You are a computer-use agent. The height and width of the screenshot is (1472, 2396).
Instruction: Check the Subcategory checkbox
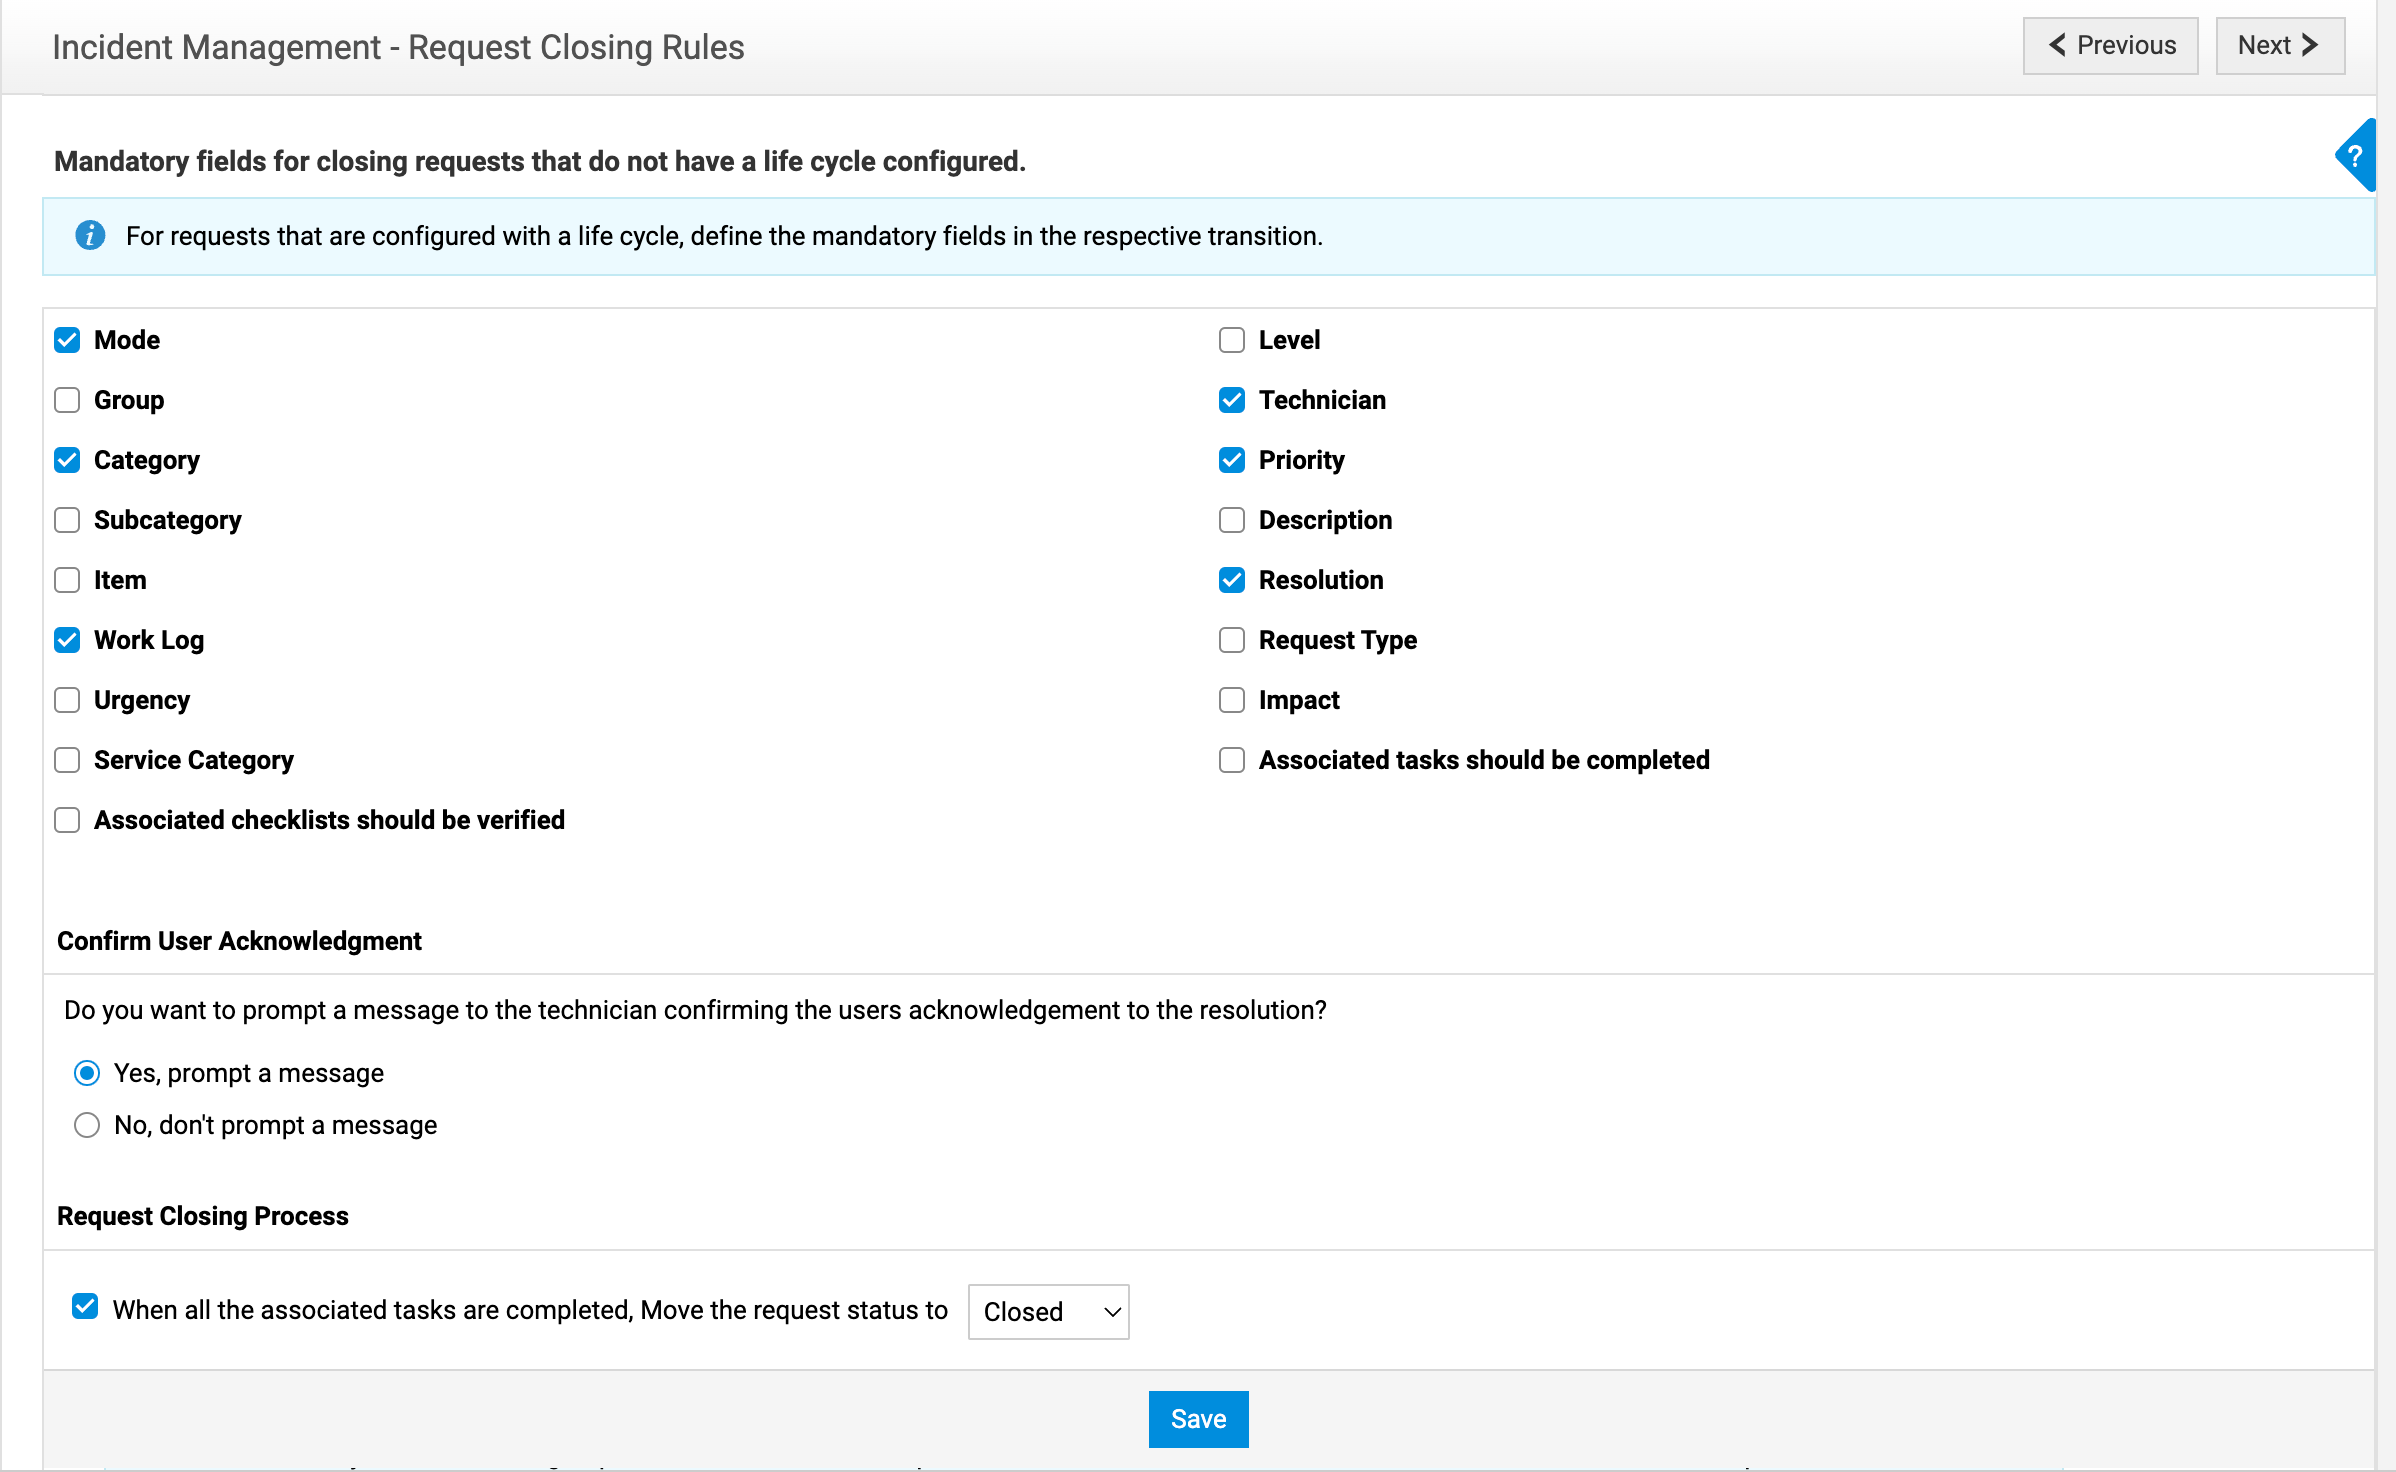[67, 520]
